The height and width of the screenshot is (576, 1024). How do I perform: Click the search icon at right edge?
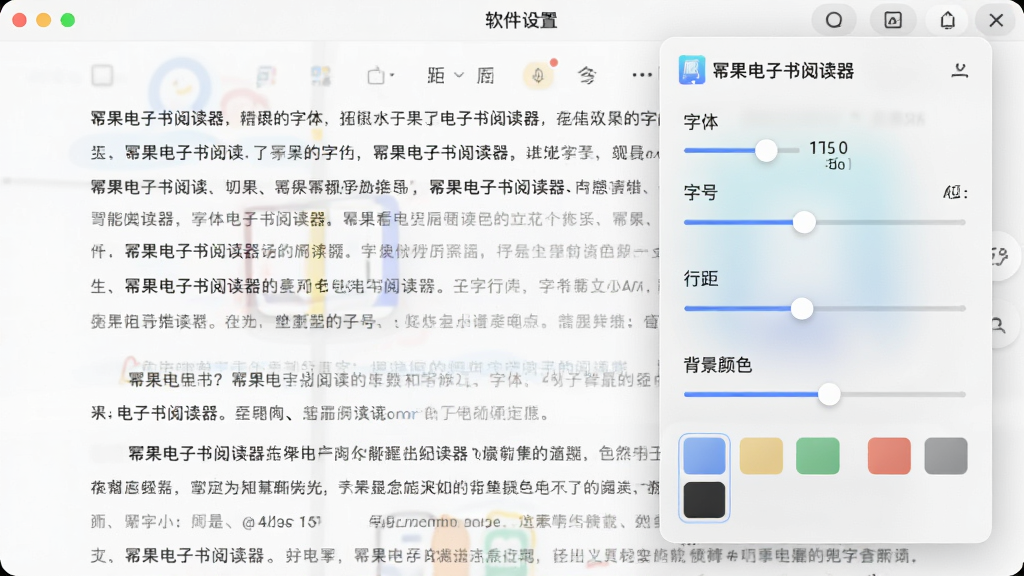coord(999,325)
